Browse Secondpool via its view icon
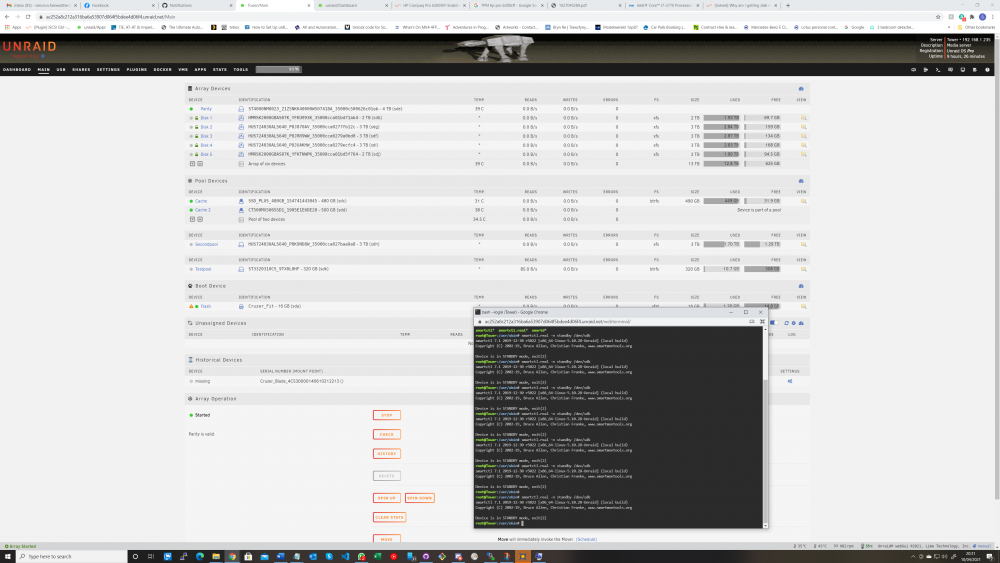 (804, 244)
